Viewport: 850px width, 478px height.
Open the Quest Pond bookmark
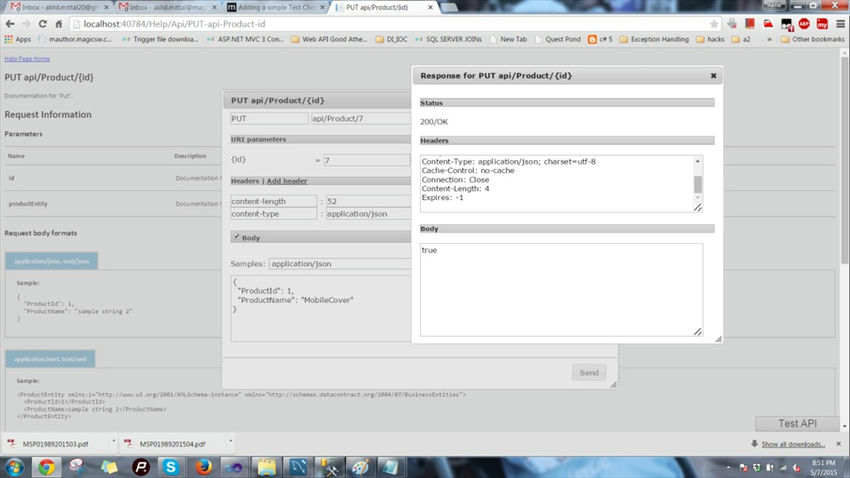[x=558, y=39]
